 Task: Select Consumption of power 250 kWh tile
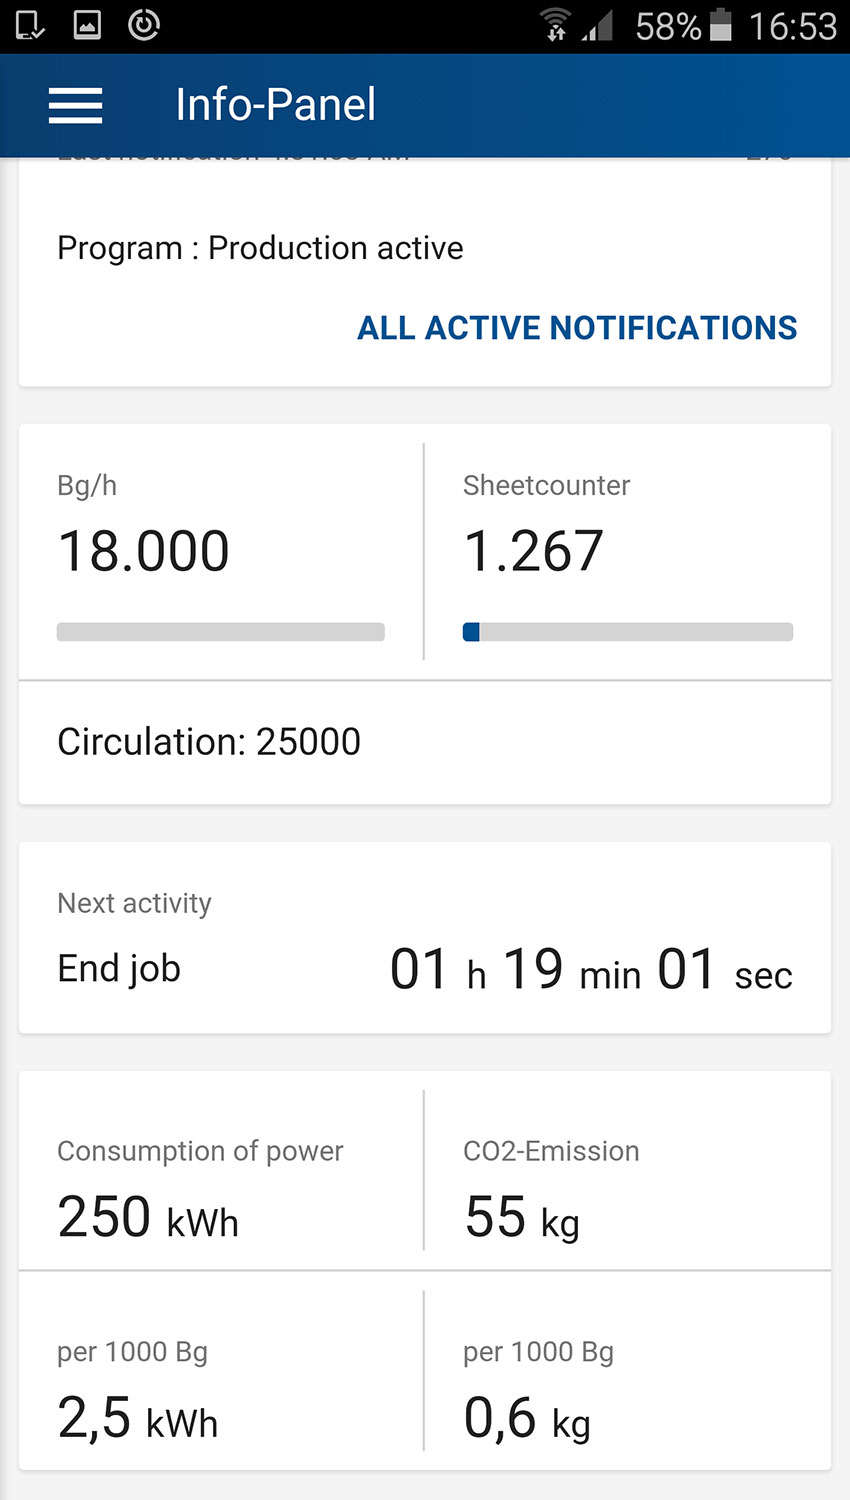tap(200, 1190)
